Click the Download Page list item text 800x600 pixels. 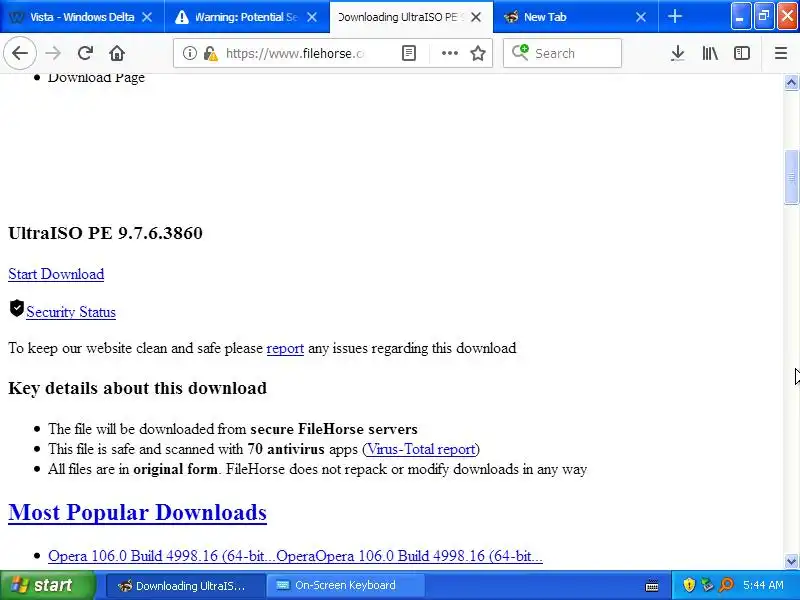pyautogui.click(x=96, y=78)
